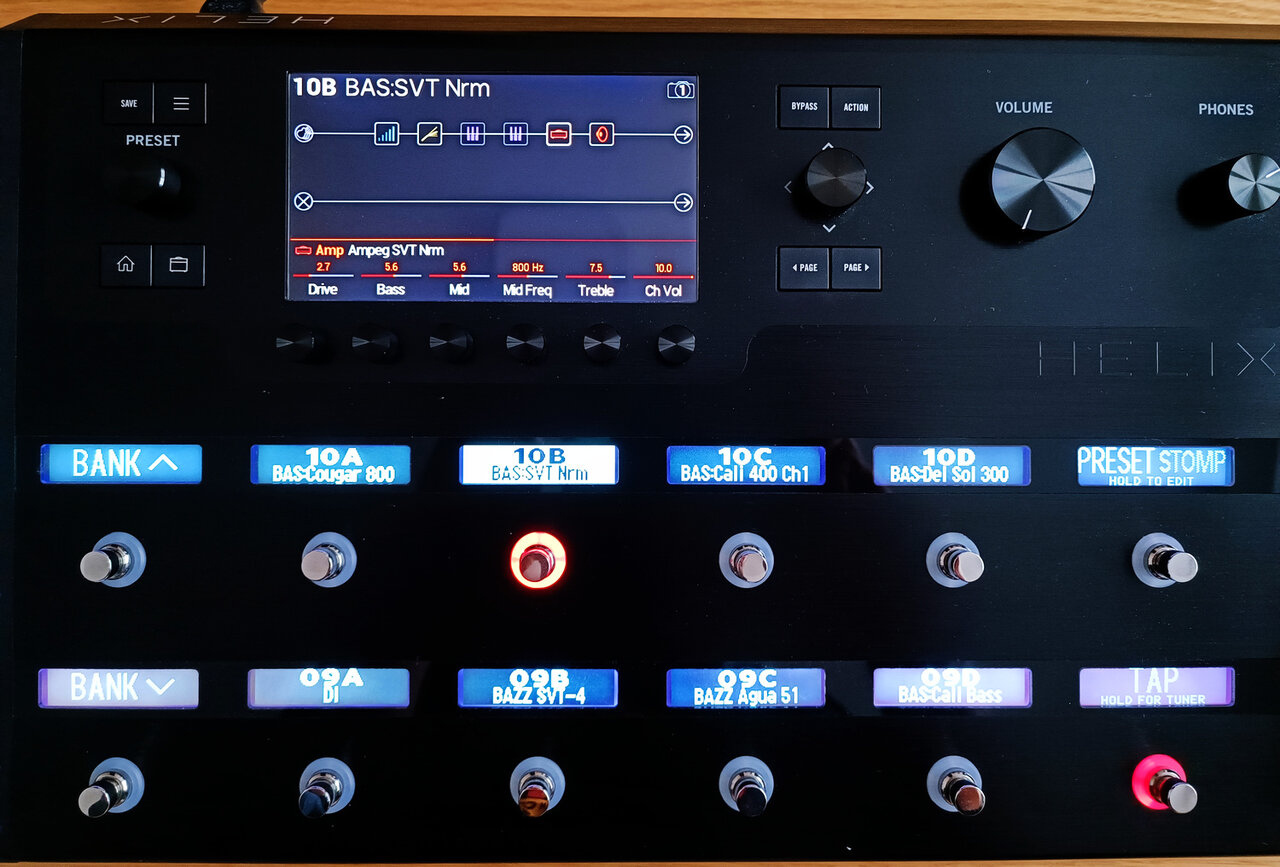Click the joystick up arrow

(827, 146)
